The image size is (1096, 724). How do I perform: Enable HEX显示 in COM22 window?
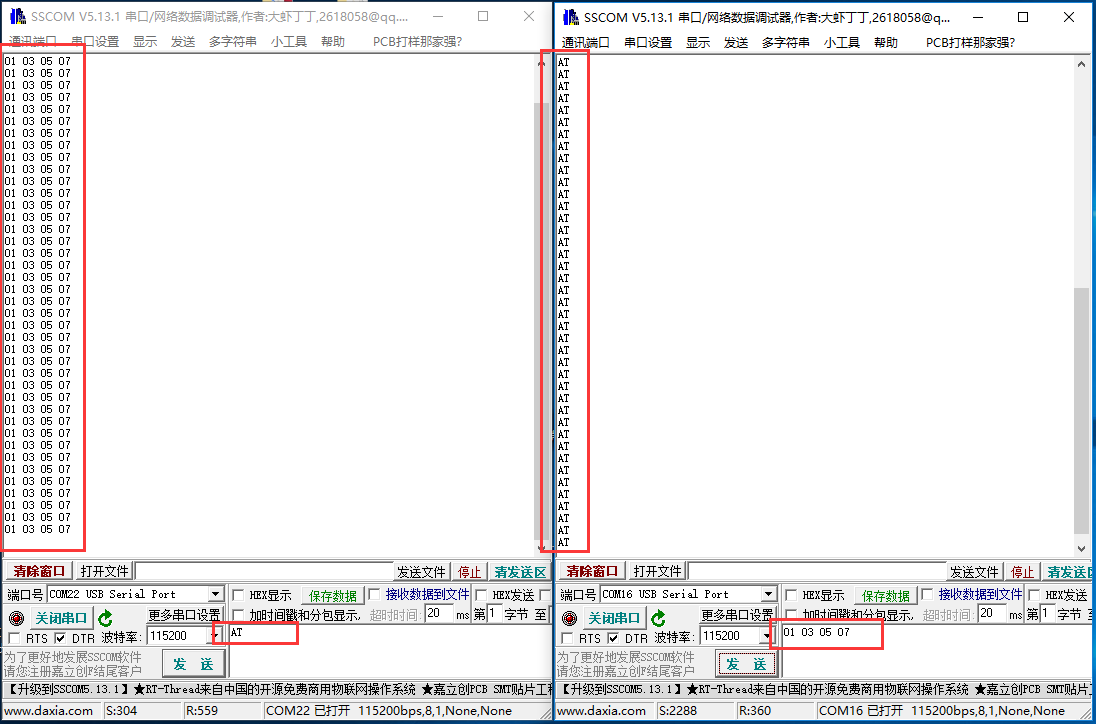pyautogui.click(x=238, y=595)
